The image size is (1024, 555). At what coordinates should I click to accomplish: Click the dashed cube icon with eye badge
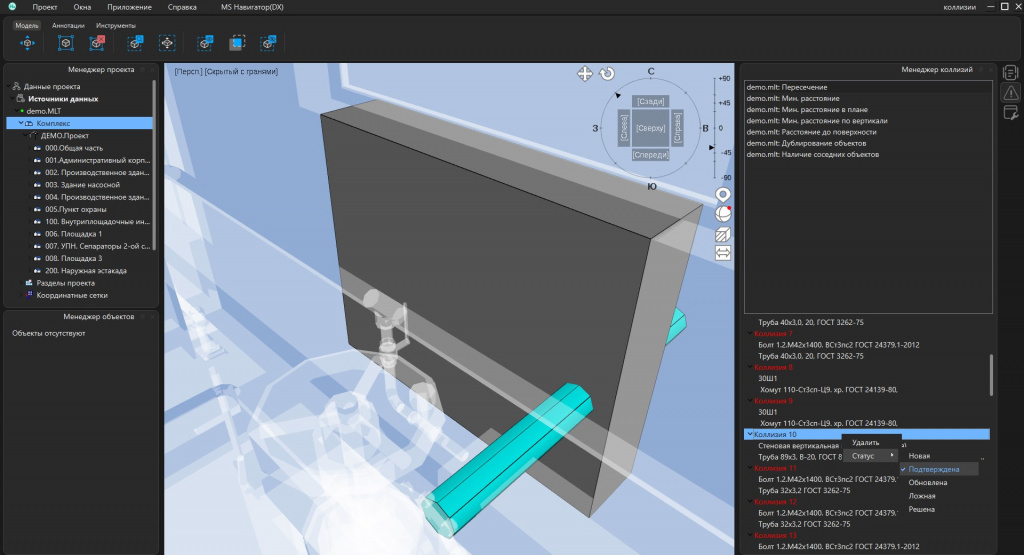(205, 43)
